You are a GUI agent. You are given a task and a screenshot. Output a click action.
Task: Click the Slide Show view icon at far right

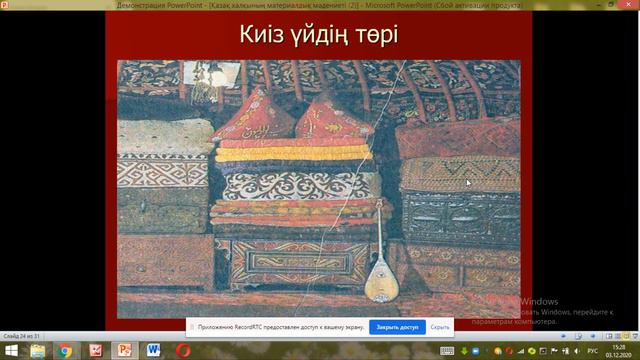pyautogui.click(x=635, y=336)
